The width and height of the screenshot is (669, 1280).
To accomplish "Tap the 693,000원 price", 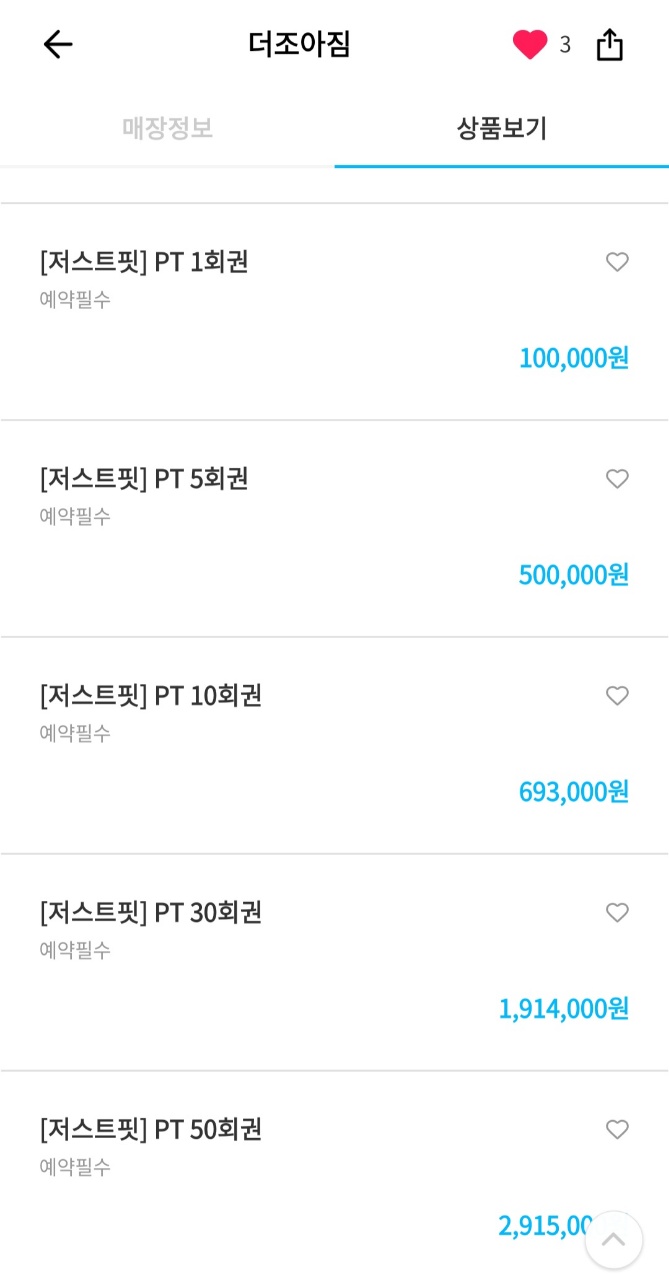I will click(x=574, y=791).
